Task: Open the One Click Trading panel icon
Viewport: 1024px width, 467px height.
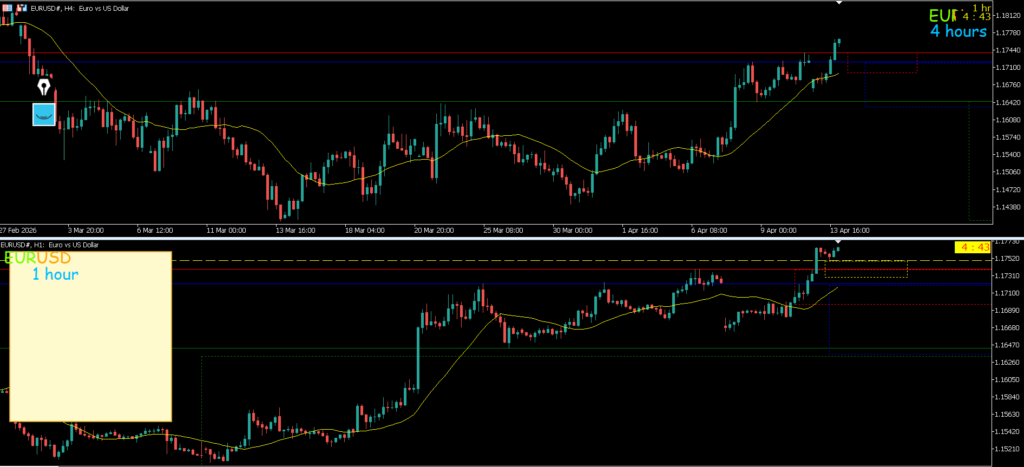Action: click(7, 7)
